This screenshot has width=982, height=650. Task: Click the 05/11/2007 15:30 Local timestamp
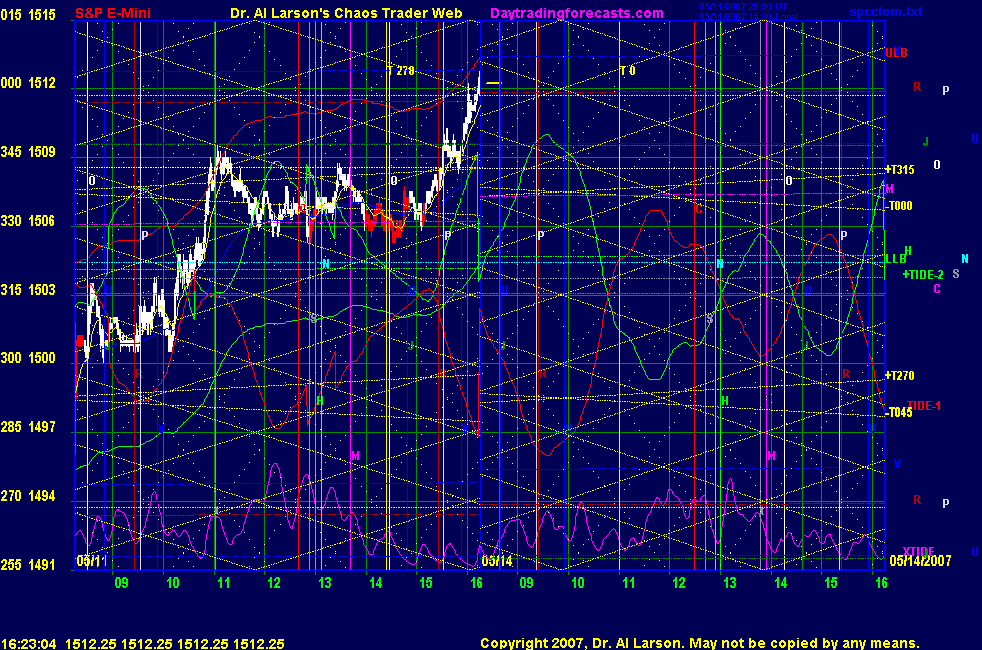749,16
